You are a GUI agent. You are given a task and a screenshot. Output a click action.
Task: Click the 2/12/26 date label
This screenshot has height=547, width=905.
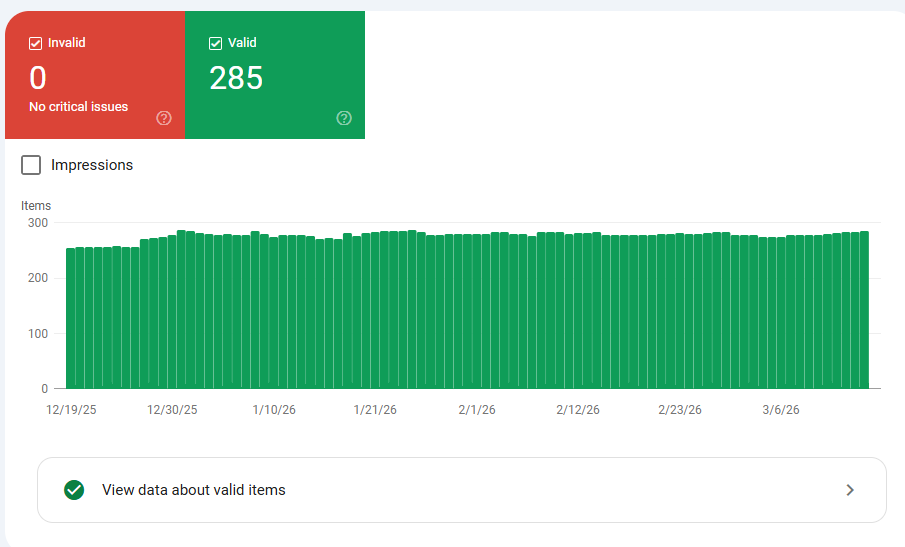point(578,410)
